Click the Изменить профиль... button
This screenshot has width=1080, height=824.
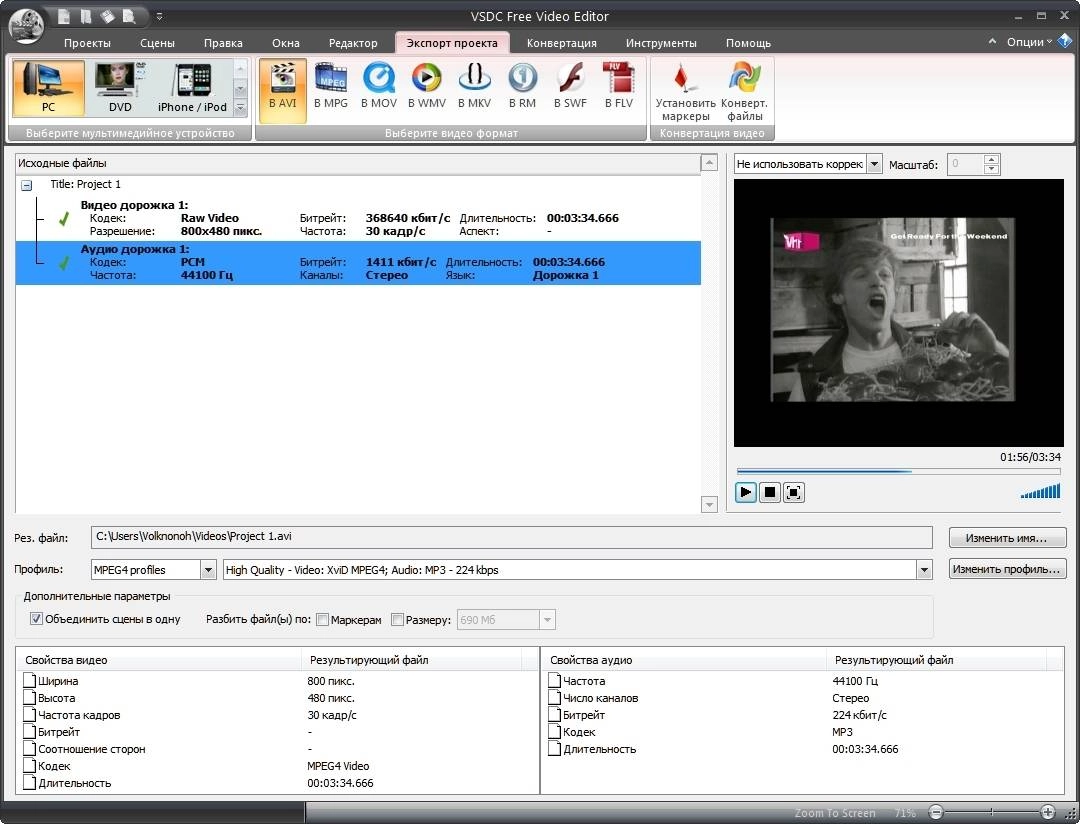(1007, 569)
